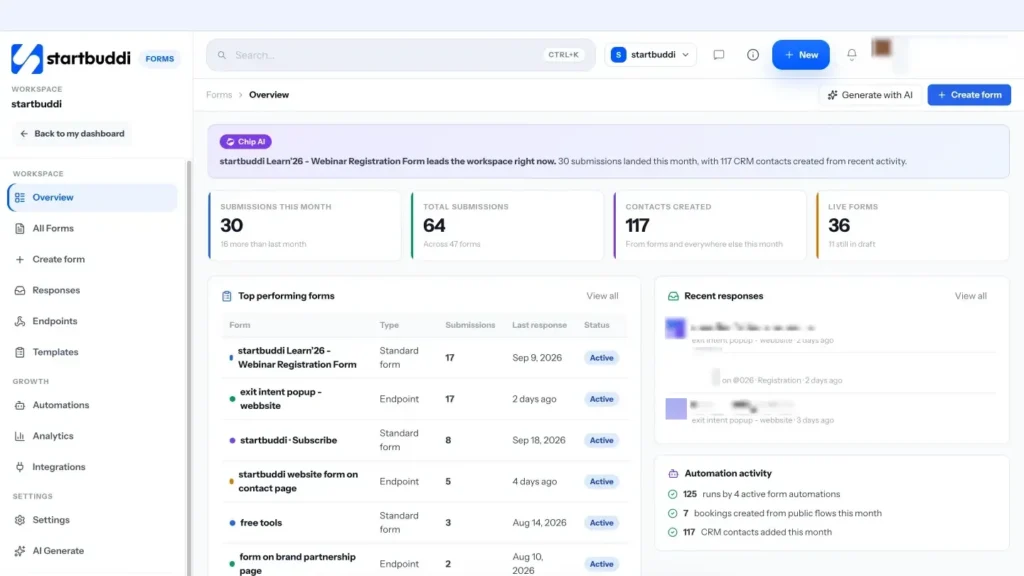Click the All Forms document icon
The image size is (1024, 576).
20,229
